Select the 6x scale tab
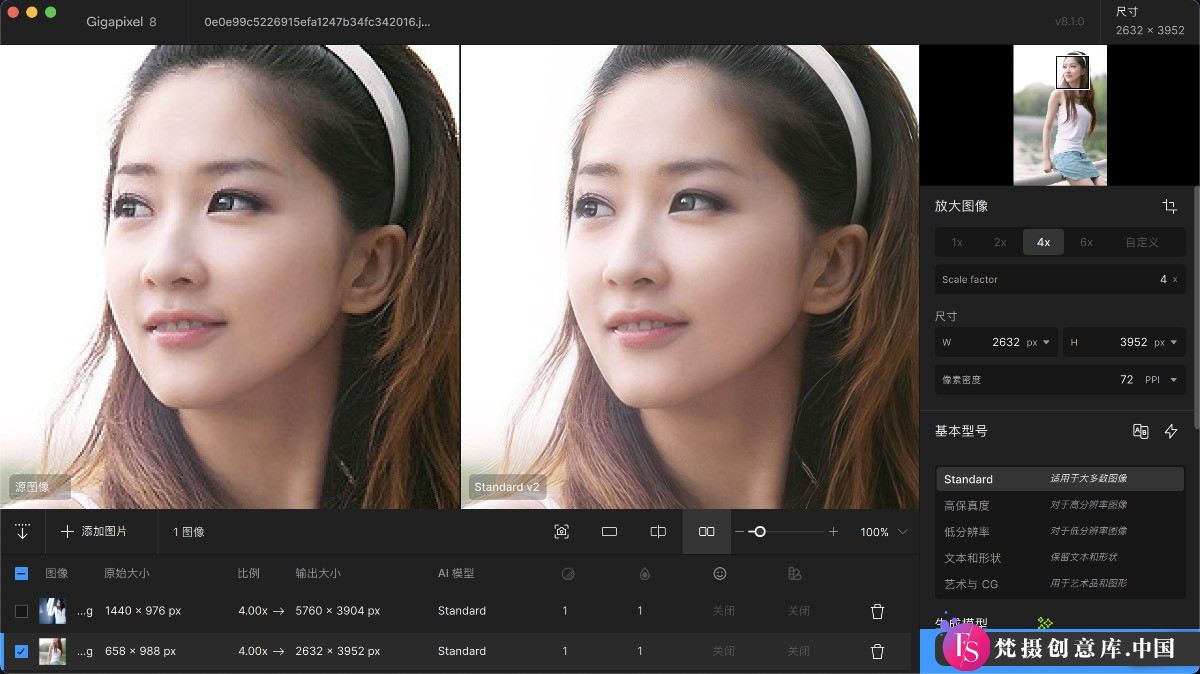Screen dimensions: 1200x674 (x=1086, y=242)
